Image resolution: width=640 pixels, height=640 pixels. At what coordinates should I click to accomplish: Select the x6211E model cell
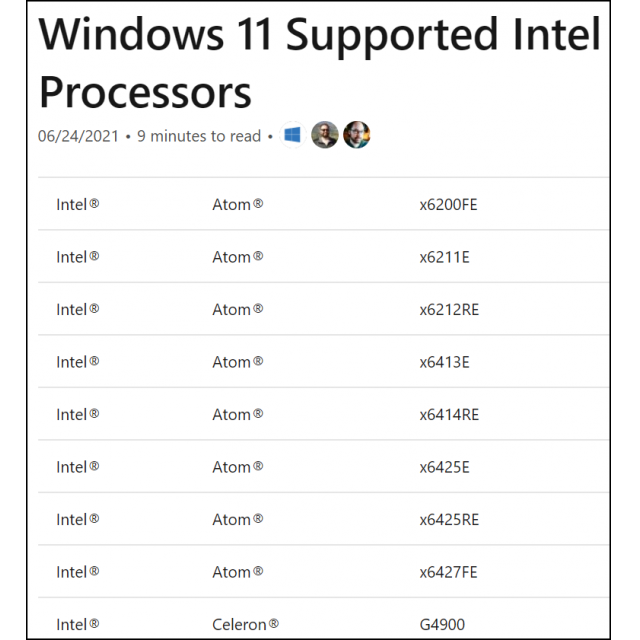[444, 257]
